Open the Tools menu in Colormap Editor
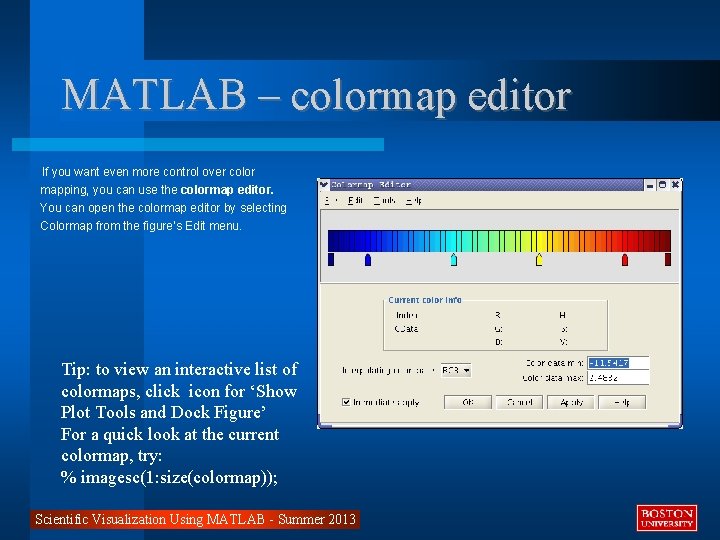 [384, 200]
